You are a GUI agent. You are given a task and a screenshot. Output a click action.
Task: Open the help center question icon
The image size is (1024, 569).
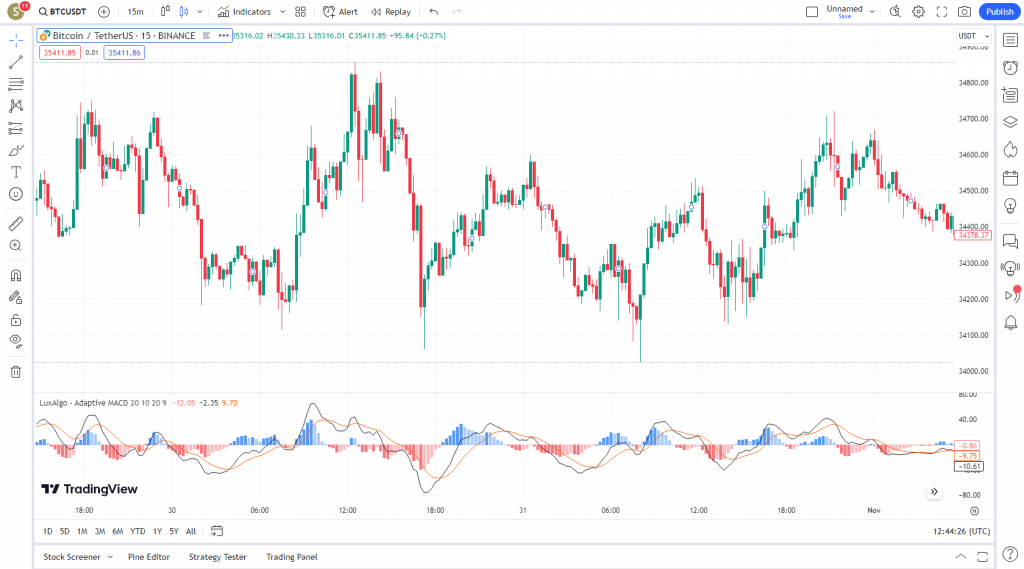pyautogui.click(x=1010, y=555)
